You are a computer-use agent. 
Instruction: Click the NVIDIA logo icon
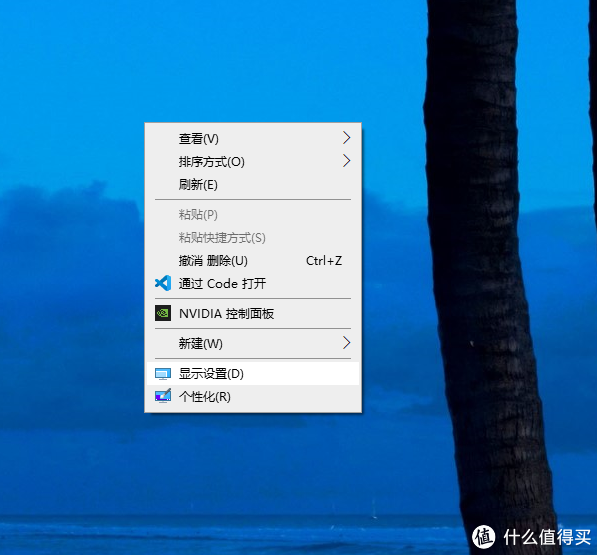click(x=163, y=313)
